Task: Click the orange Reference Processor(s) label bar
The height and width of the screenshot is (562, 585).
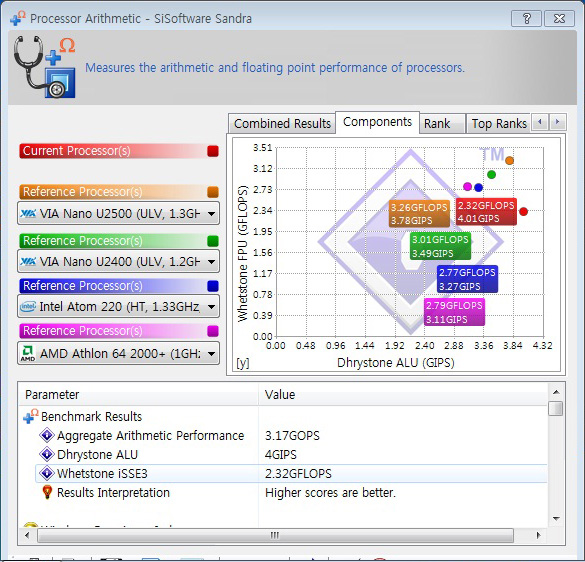Action: click(x=119, y=192)
